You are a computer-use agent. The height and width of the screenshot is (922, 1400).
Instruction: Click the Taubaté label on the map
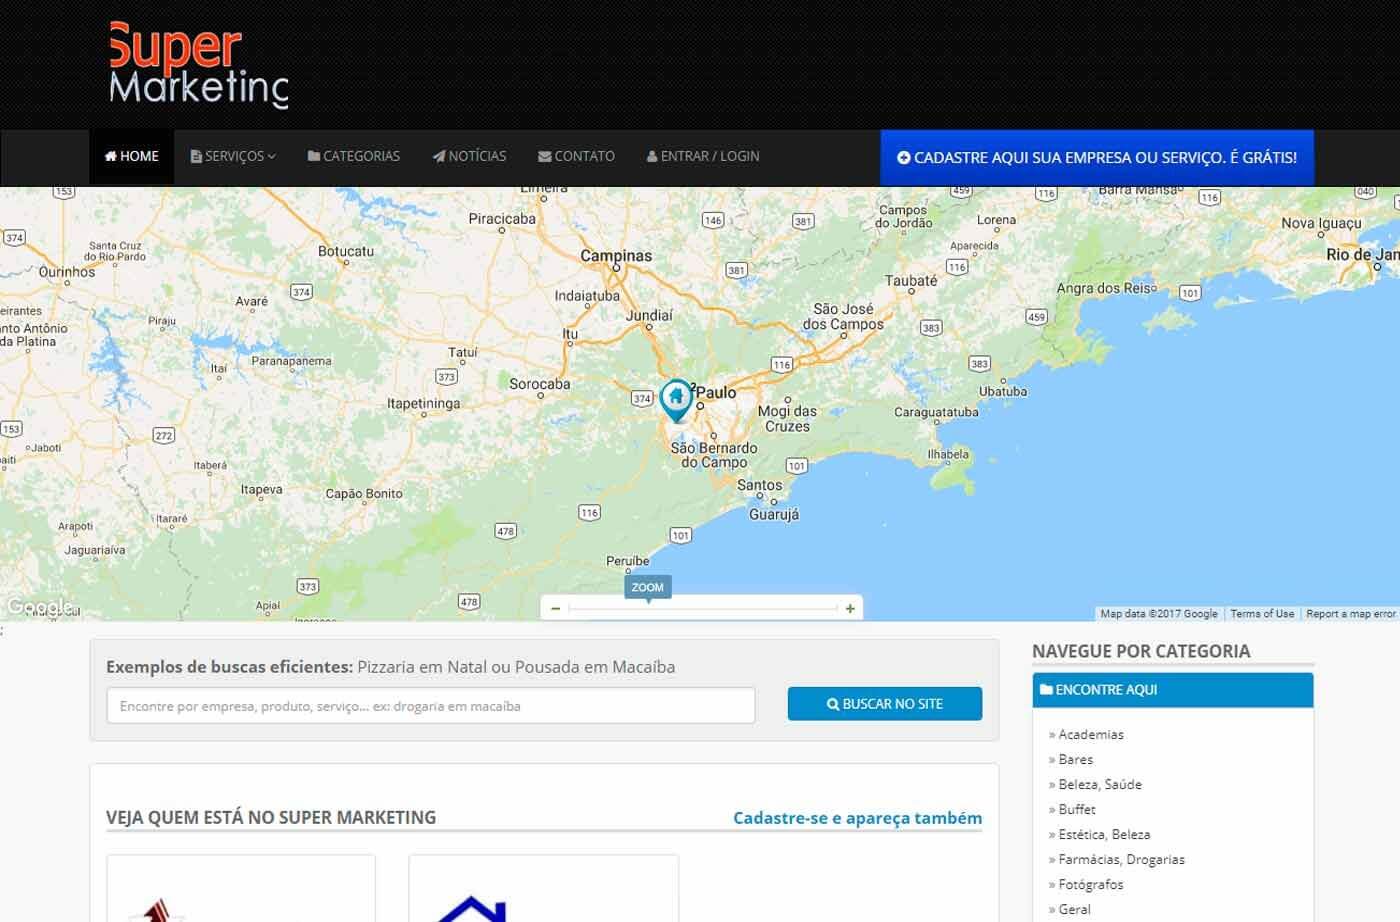point(911,281)
